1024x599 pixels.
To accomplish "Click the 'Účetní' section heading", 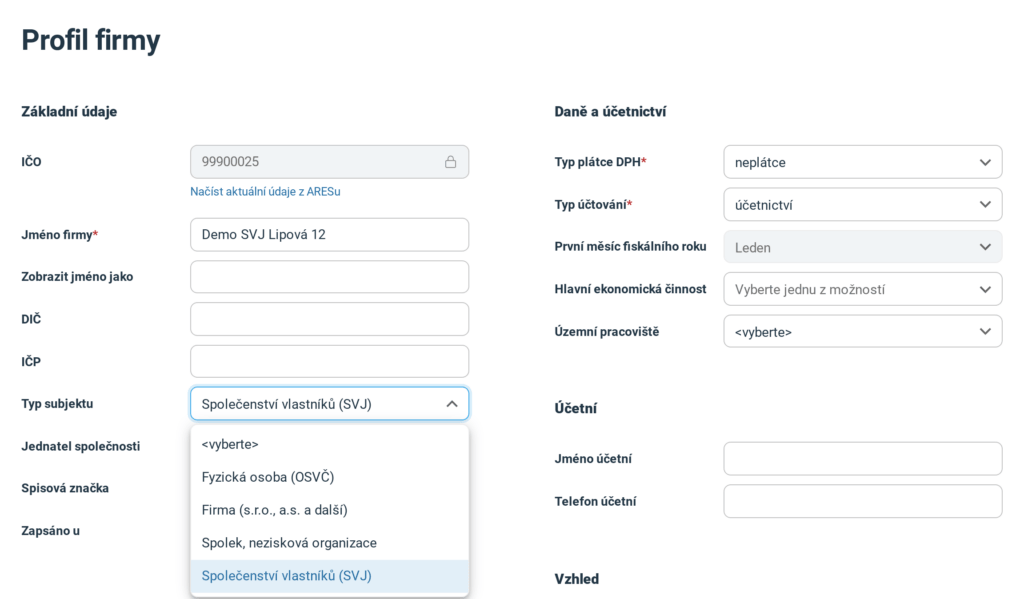I will coord(575,408).
